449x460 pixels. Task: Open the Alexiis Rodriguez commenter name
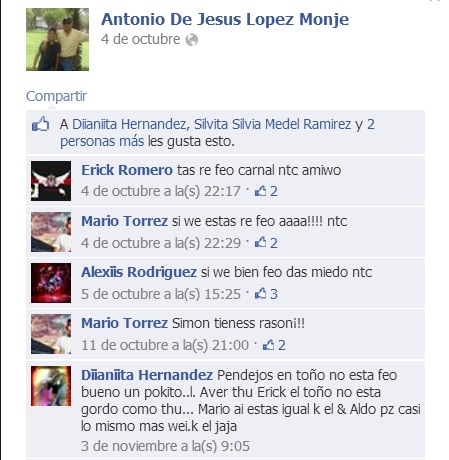pyautogui.click(x=139, y=272)
